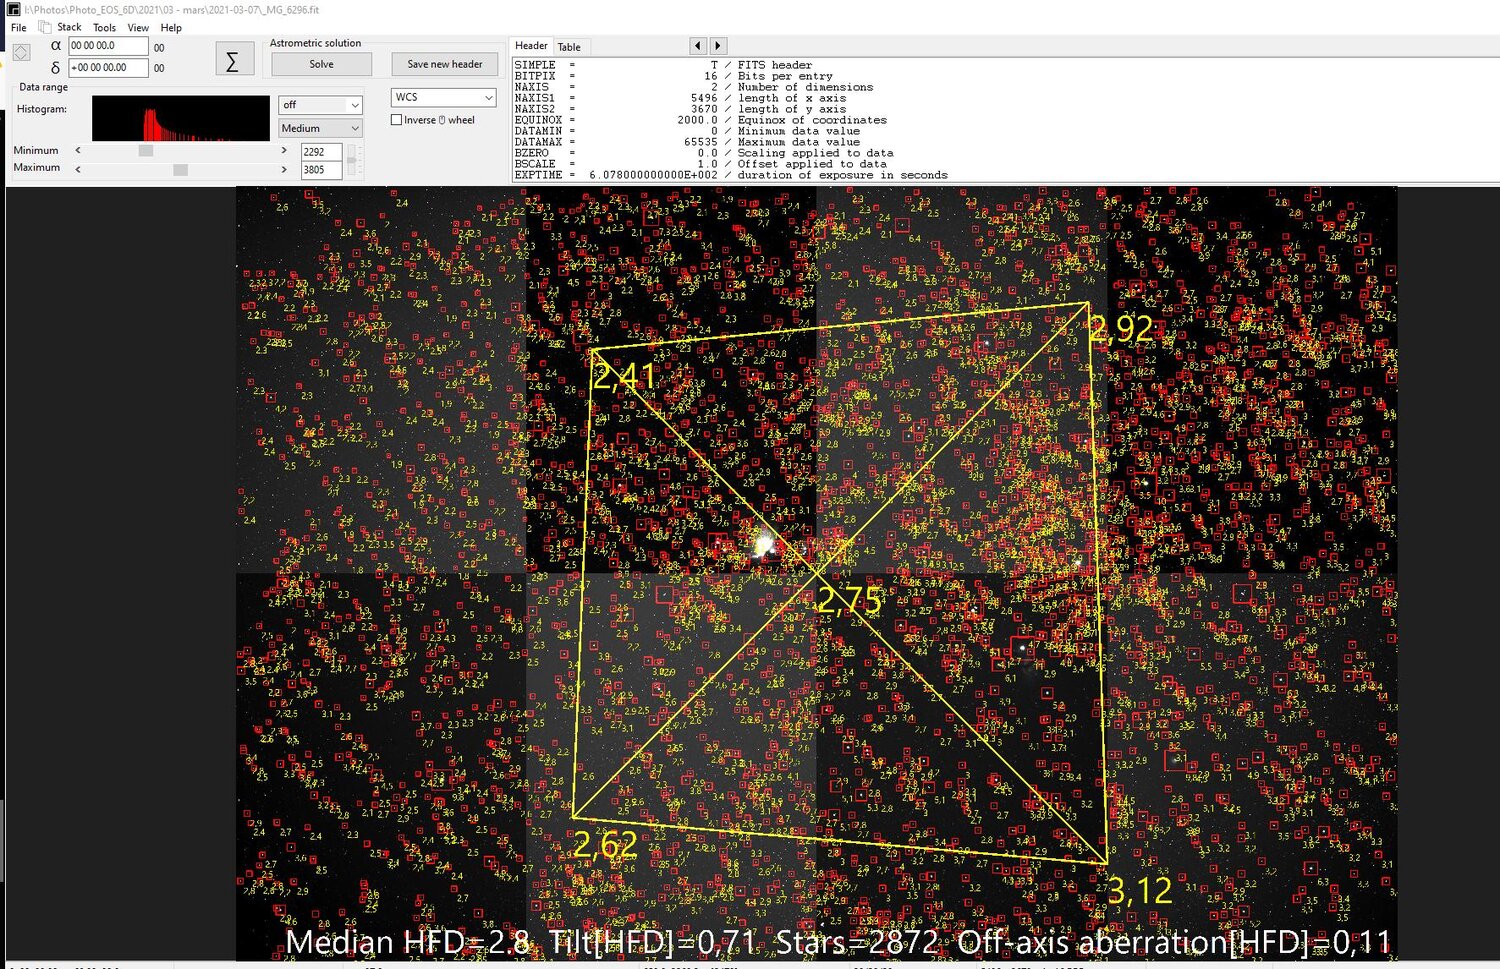Click the DATAMIN line in the FITS header
This screenshot has height=969, width=1500.
click(687, 131)
